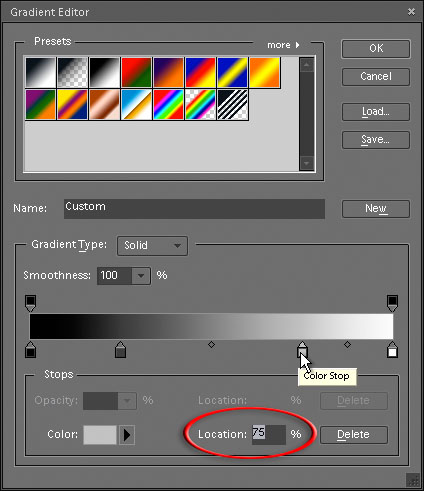The image size is (424, 491).
Task: Select the right opacity stop above gradient
Action: [x=392, y=303]
